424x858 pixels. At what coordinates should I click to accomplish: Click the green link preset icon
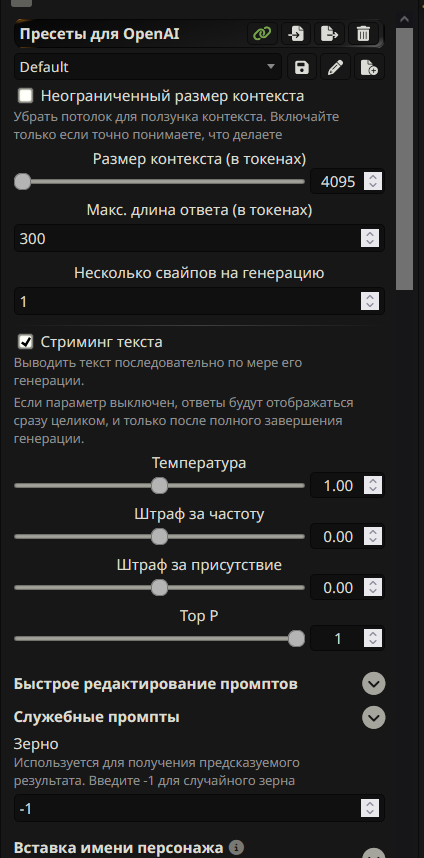coord(263,34)
